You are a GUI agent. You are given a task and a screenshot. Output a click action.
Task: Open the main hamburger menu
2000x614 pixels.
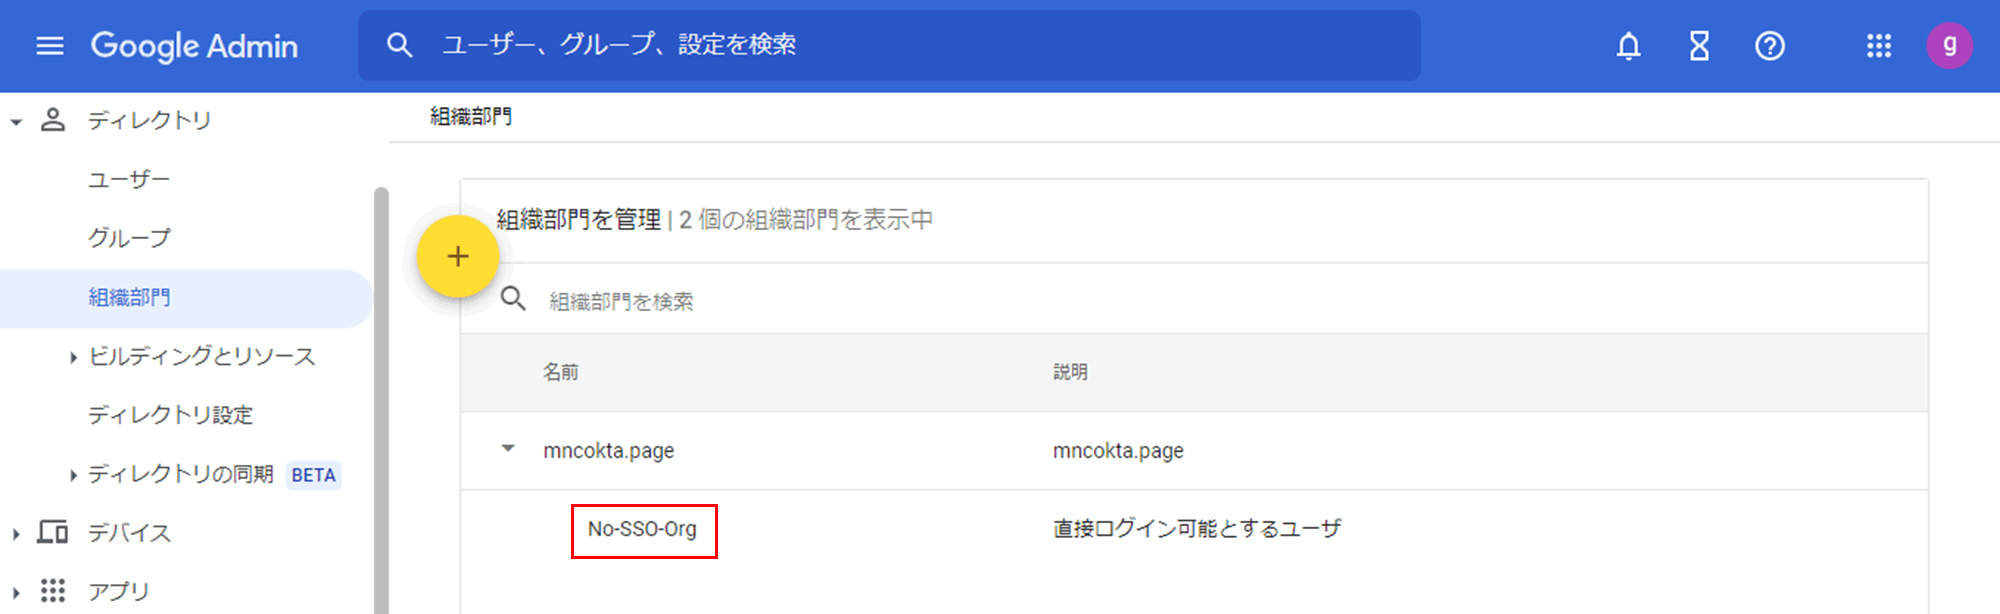pos(50,46)
